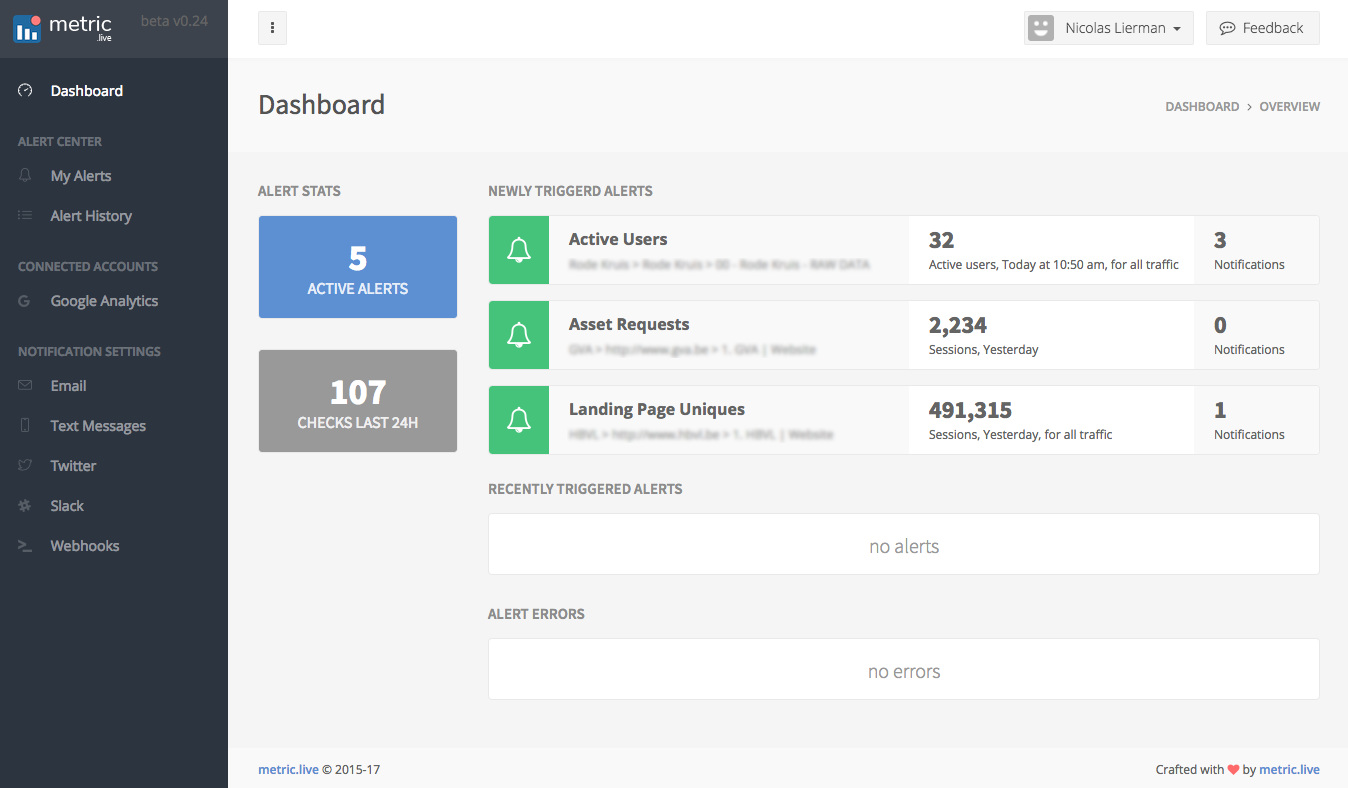1348x788 pixels.
Task: Click the bell icon for Active Users alert
Action: coord(519,250)
